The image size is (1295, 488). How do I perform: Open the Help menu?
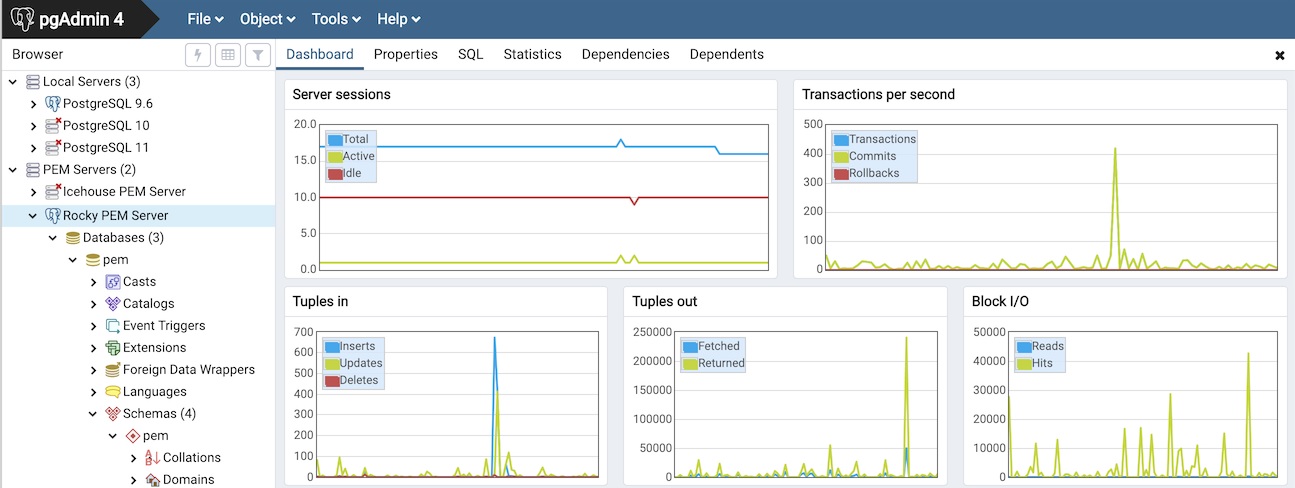(x=398, y=19)
